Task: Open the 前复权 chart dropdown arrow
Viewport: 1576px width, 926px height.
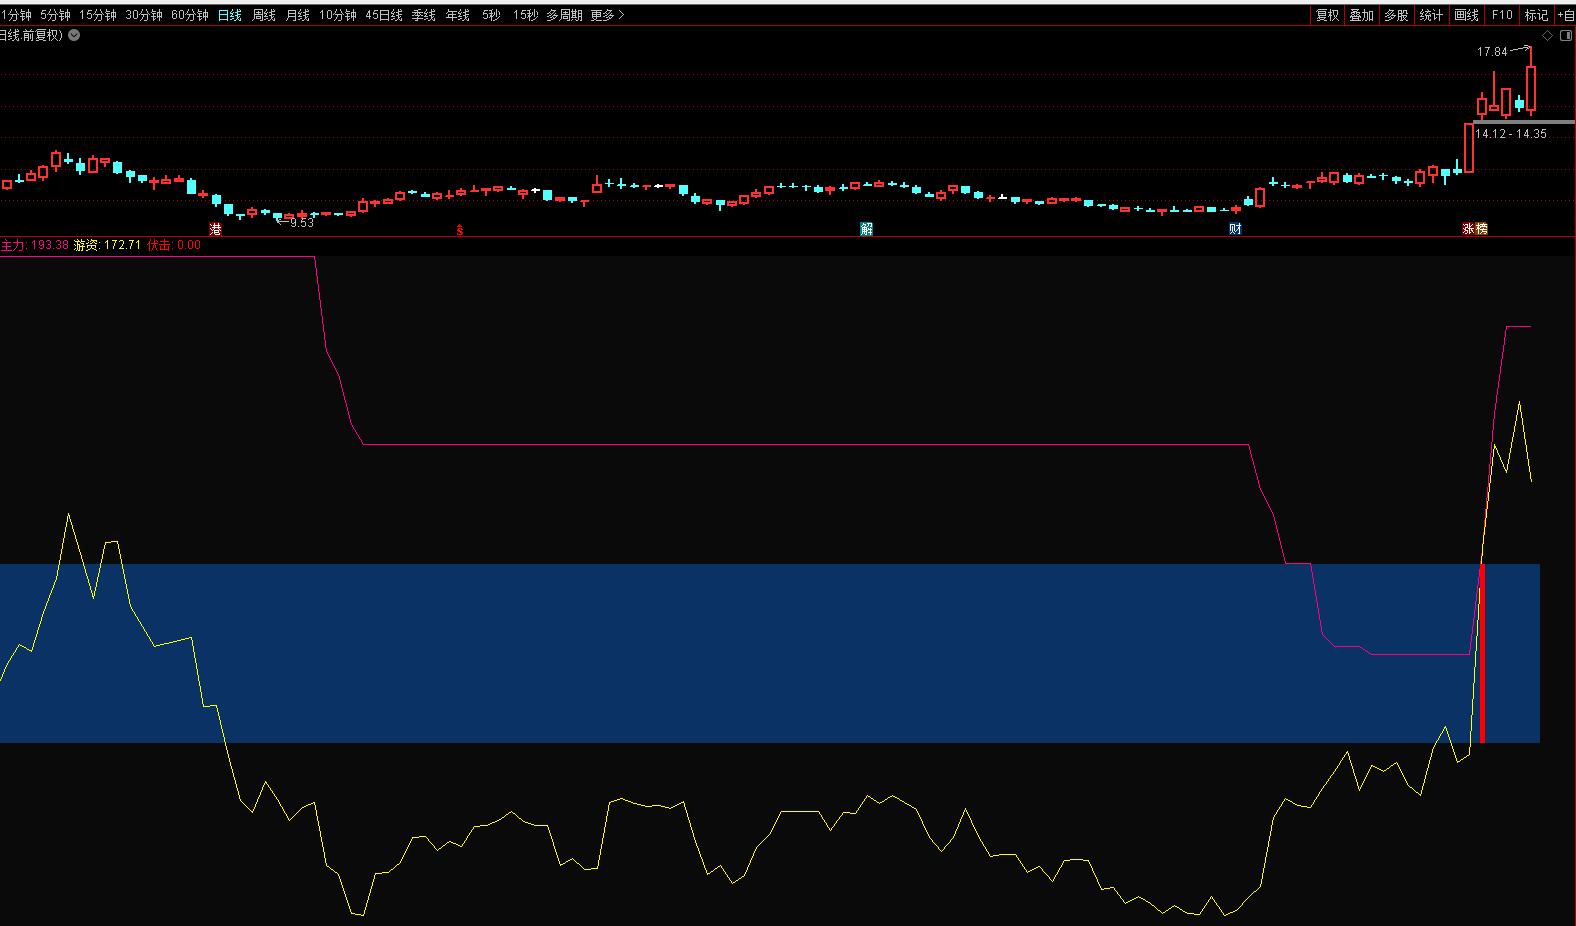Action: [74, 35]
